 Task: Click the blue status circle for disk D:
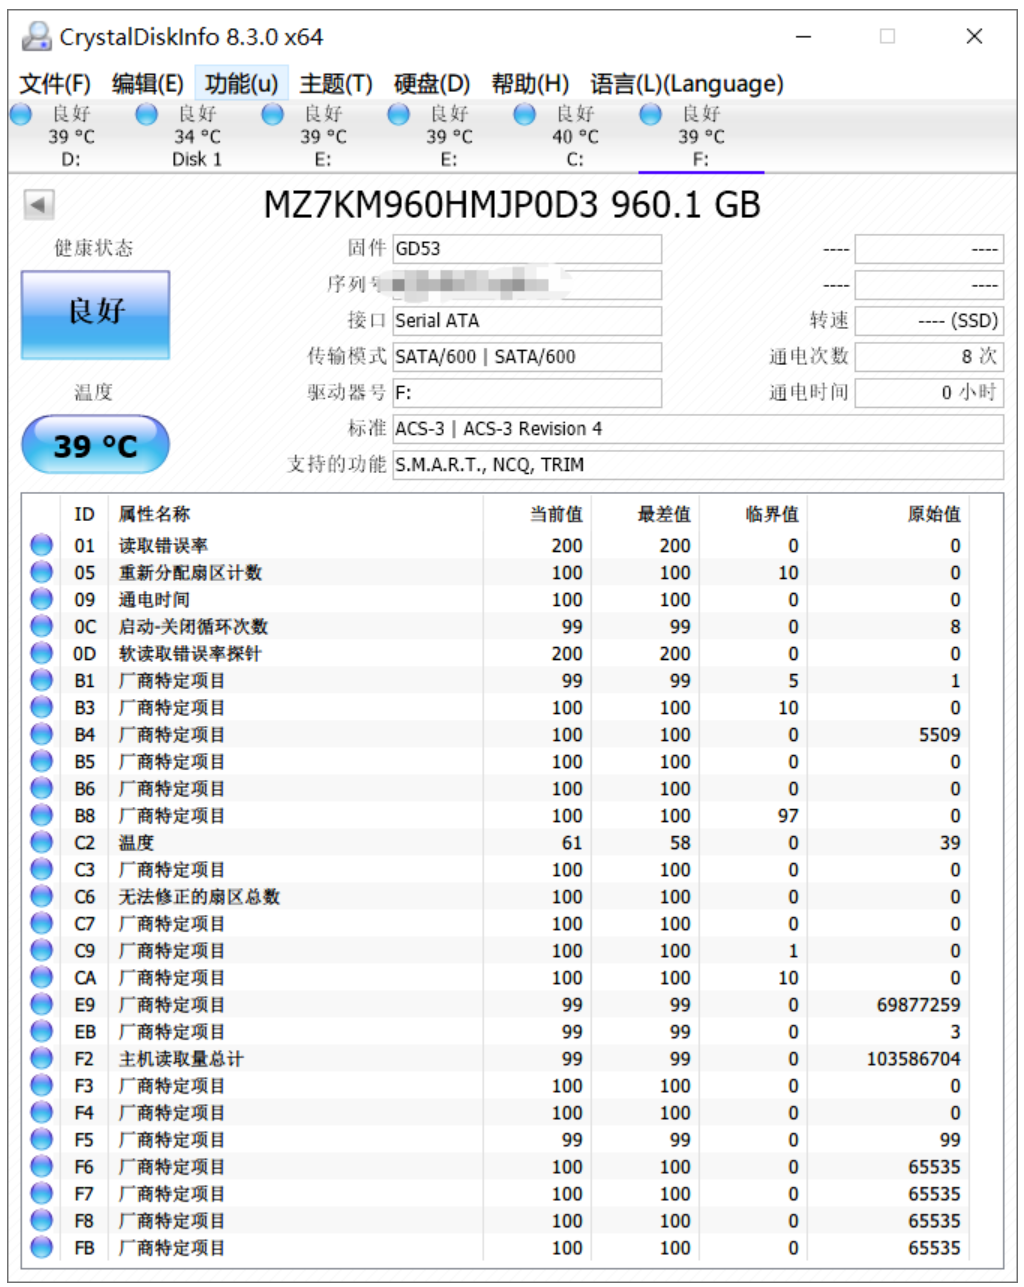[21, 114]
